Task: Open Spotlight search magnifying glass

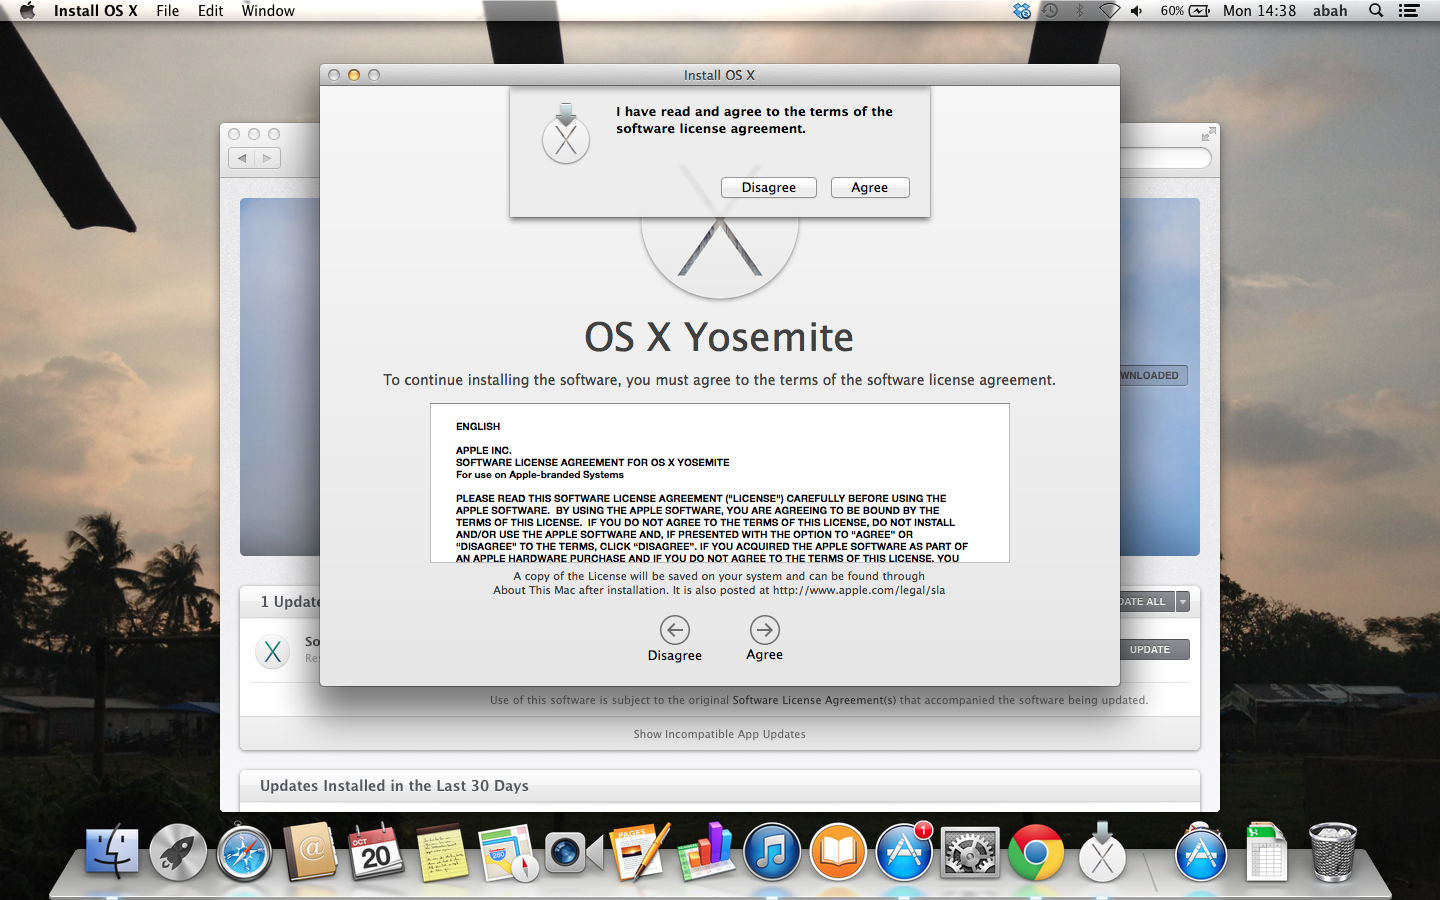Action: click(x=1376, y=11)
